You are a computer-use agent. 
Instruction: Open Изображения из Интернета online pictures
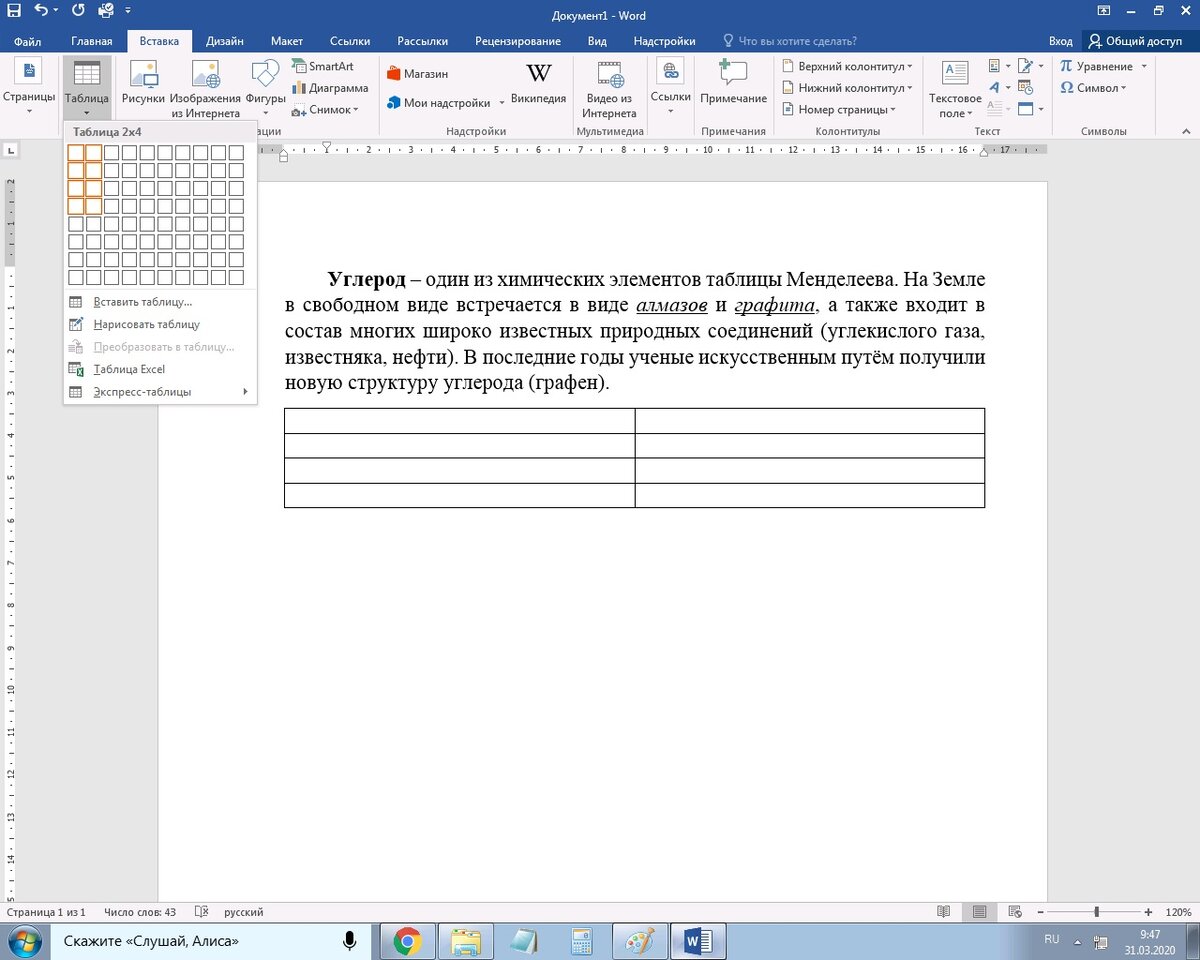(205, 89)
